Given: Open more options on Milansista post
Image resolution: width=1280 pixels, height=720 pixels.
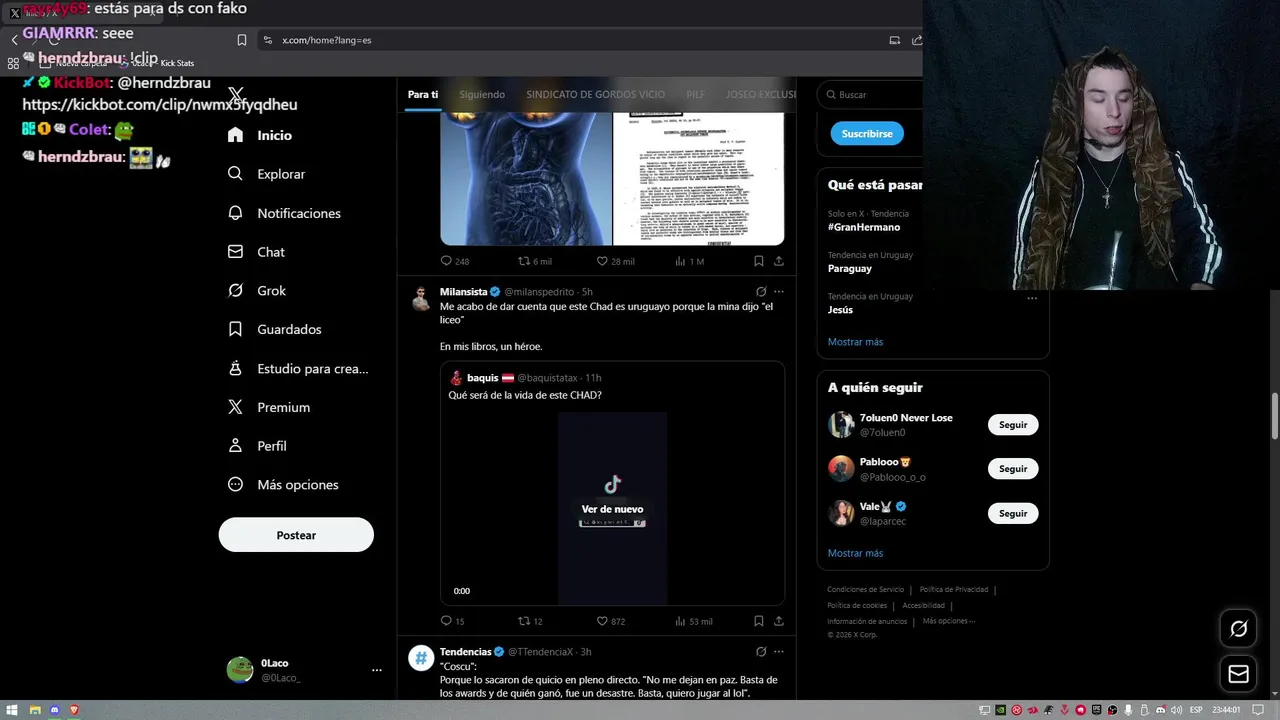Looking at the screenshot, I should coord(778,292).
